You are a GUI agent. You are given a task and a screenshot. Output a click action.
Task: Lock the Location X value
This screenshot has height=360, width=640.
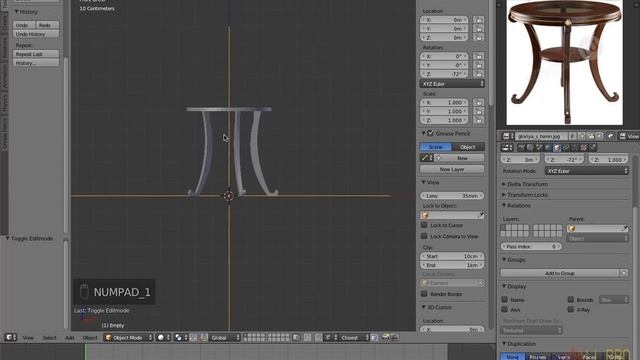[x=478, y=20]
